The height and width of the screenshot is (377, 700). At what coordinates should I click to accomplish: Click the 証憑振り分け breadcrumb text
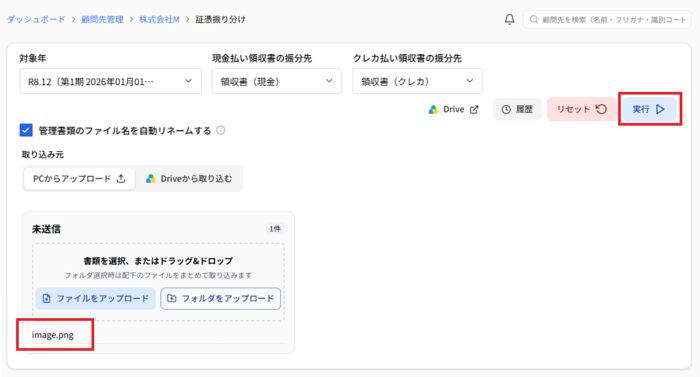click(221, 19)
